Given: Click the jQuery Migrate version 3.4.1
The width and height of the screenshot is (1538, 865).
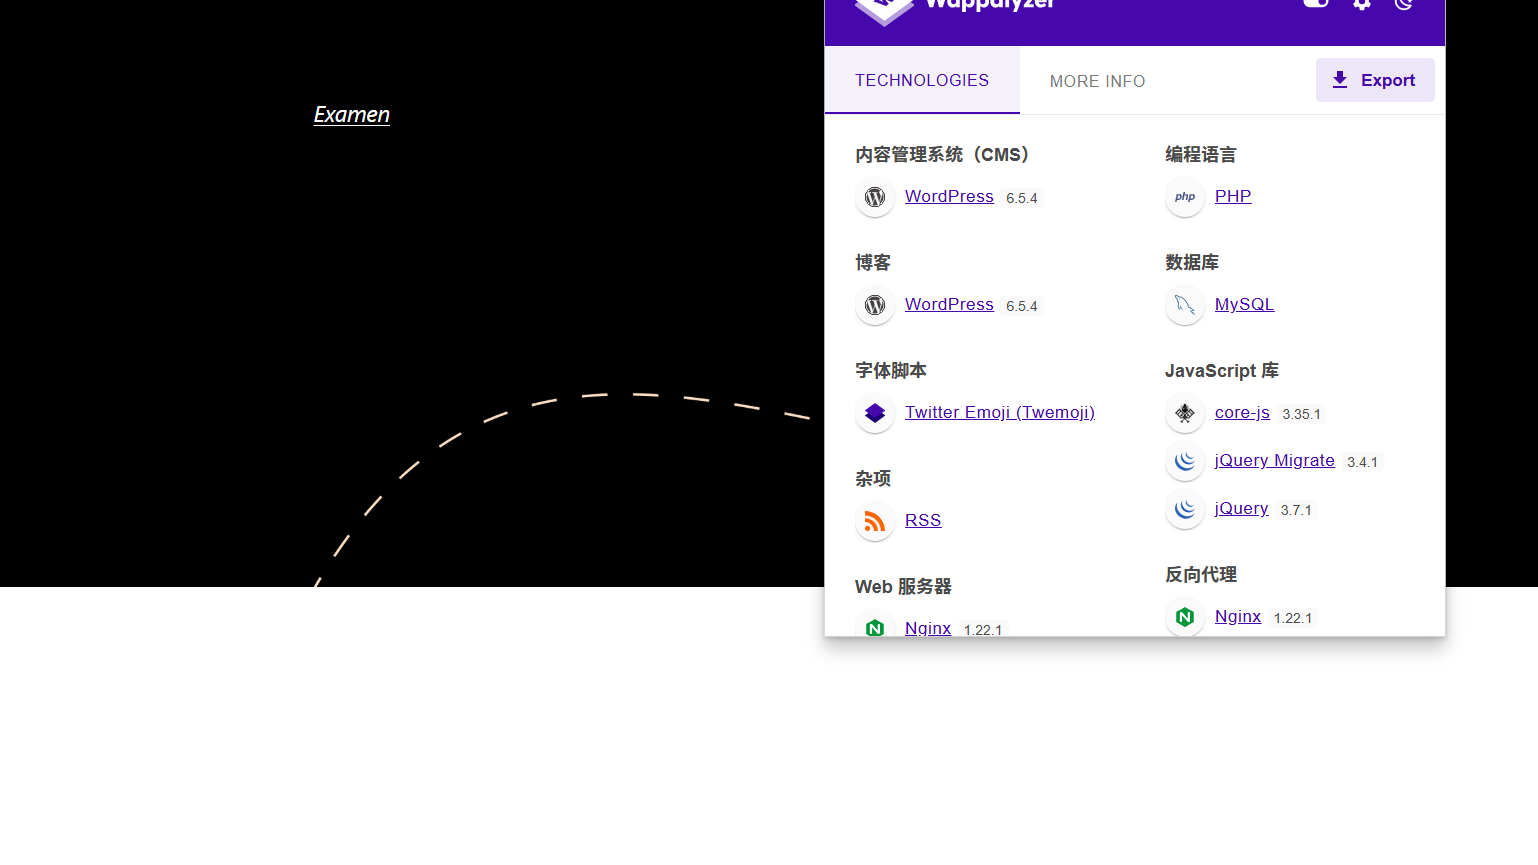Looking at the screenshot, I should [1362, 462].
